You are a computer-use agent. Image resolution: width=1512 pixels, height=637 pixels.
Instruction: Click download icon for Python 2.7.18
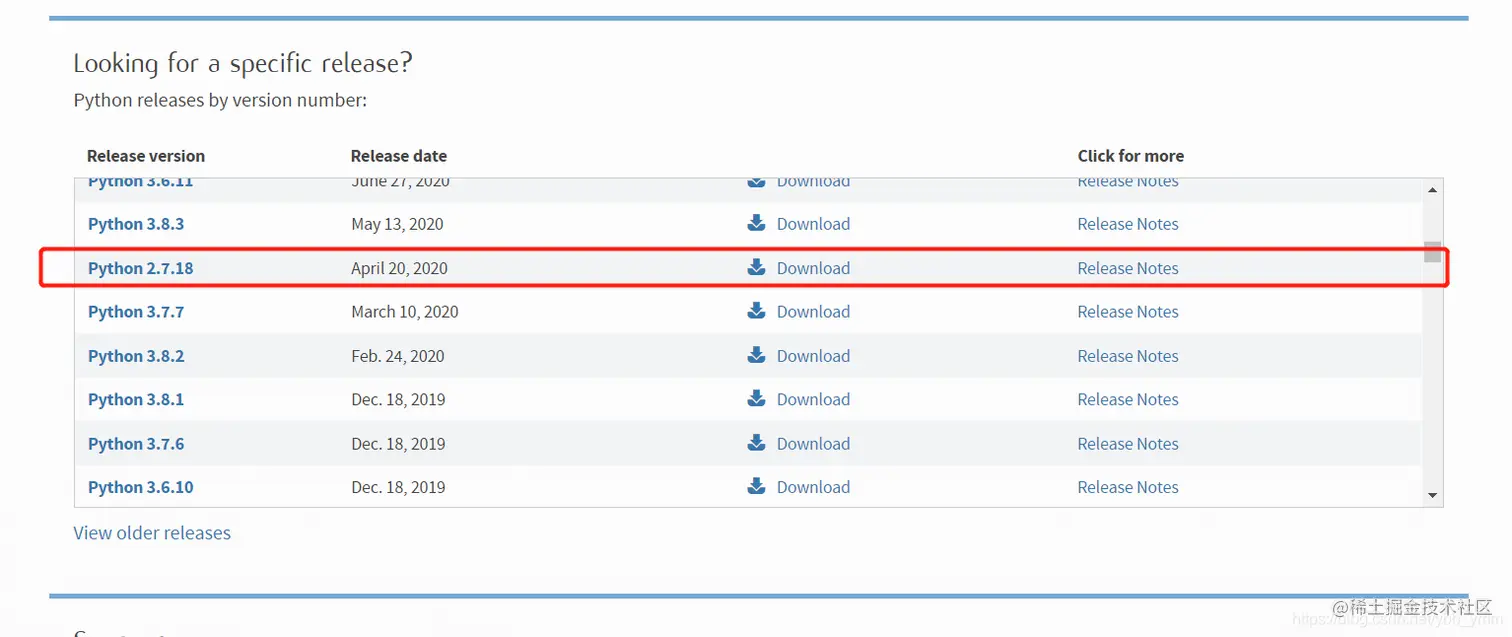point(756,267)
